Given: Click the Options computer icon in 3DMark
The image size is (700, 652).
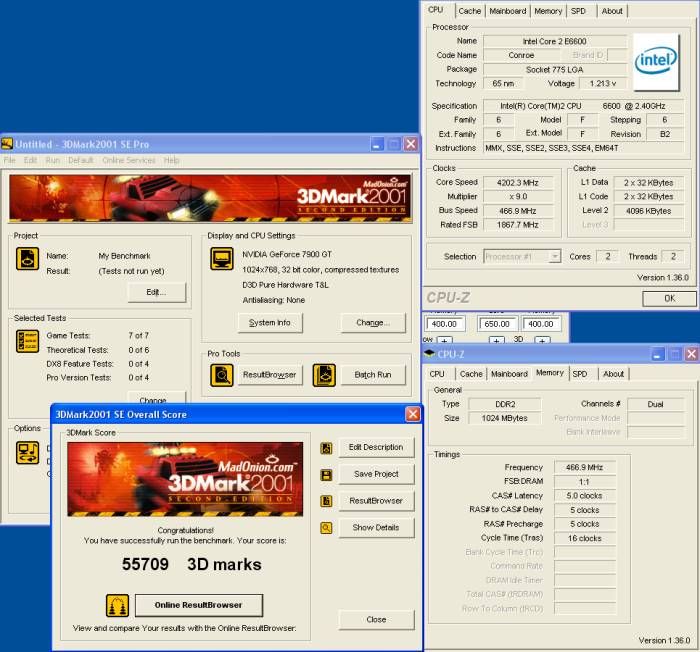Looking at the screenshot, I should pyautogui.click(x=27, y=453).
